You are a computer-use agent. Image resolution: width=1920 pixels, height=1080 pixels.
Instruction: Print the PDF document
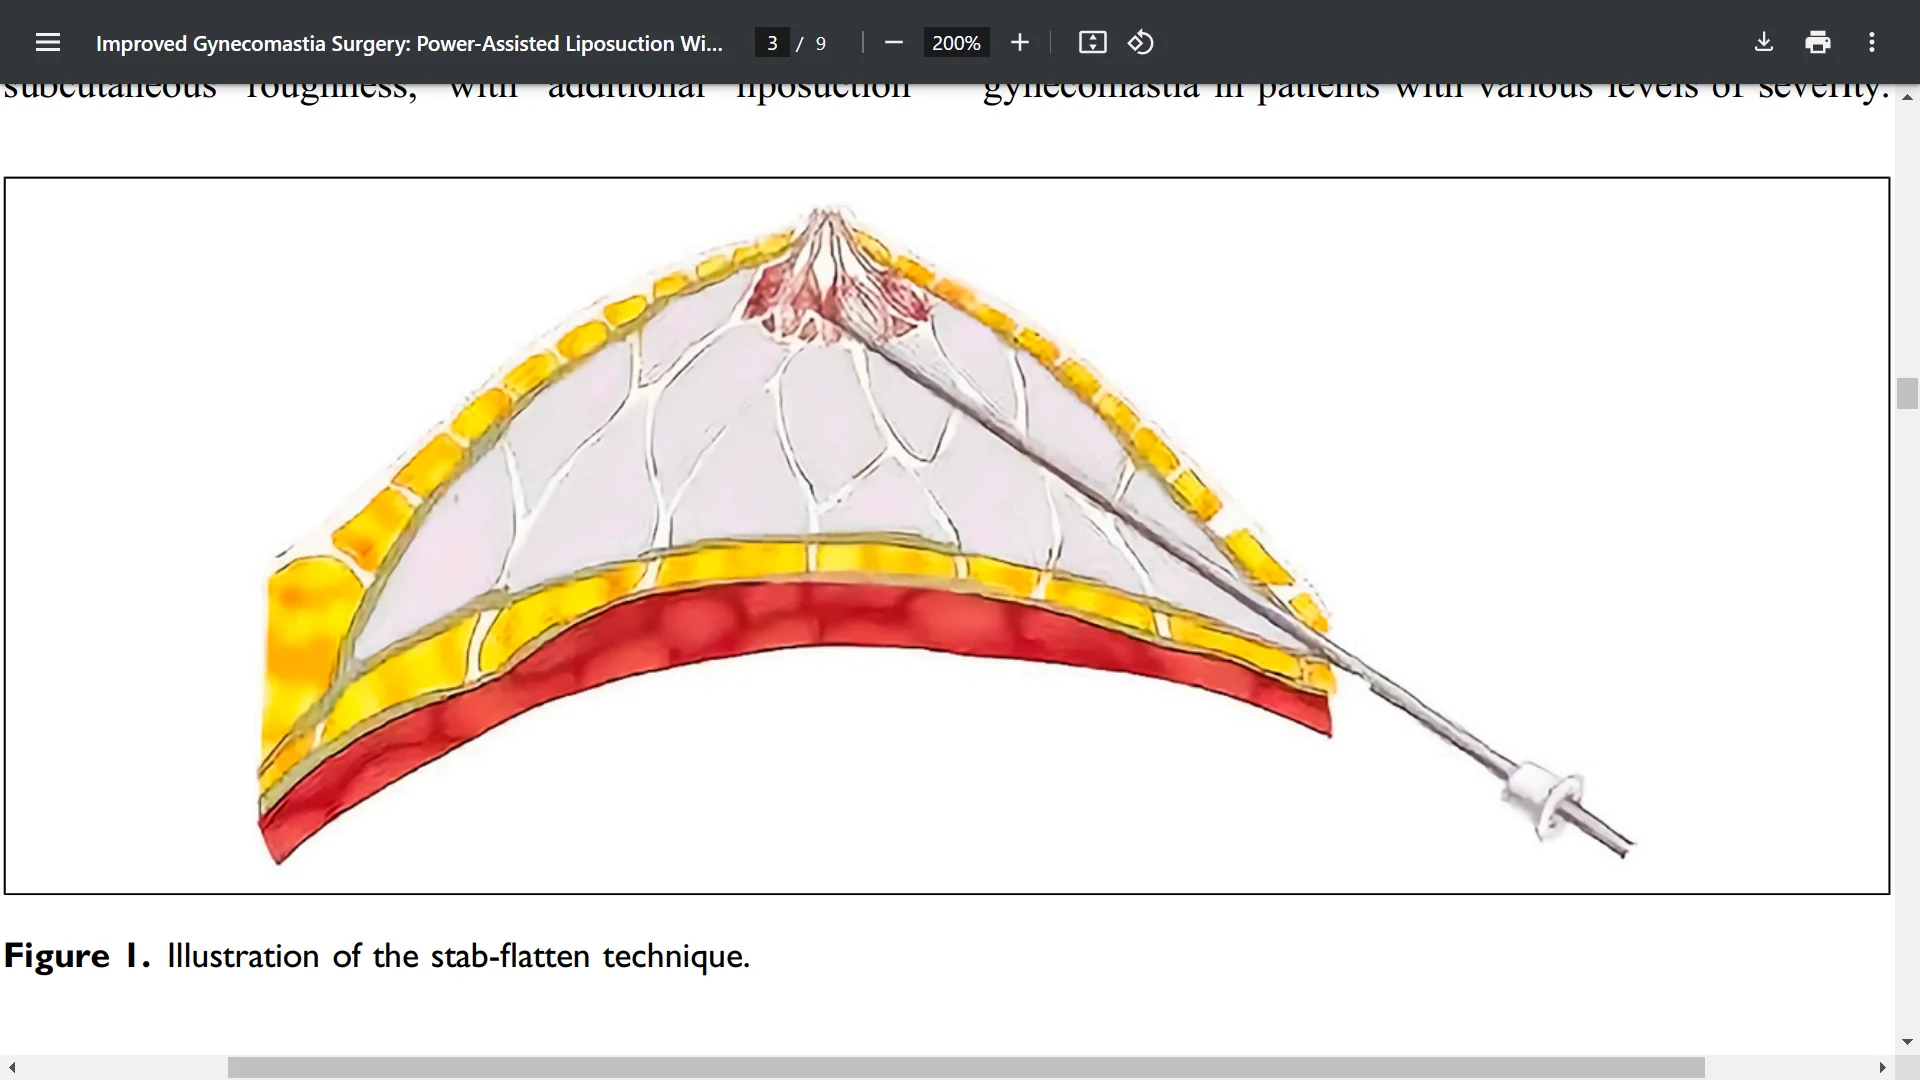[1818, 42]
